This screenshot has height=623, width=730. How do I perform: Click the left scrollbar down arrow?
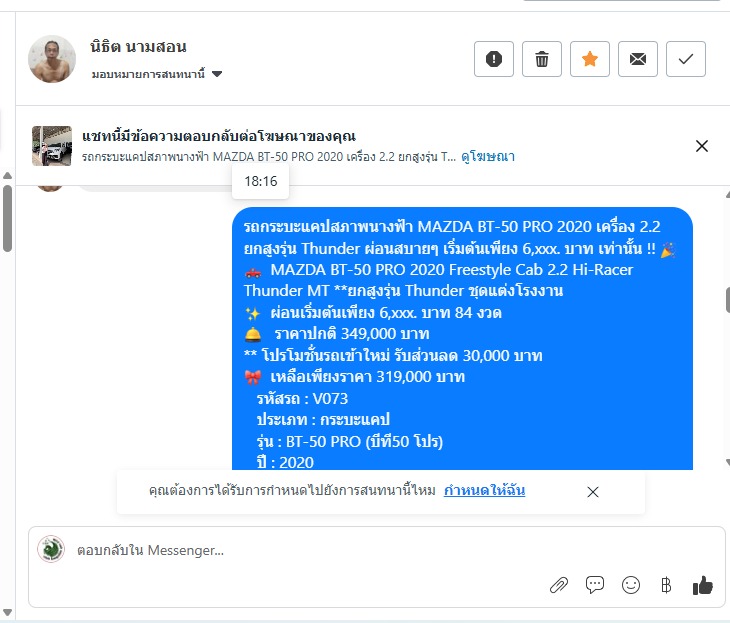(7, 613)
